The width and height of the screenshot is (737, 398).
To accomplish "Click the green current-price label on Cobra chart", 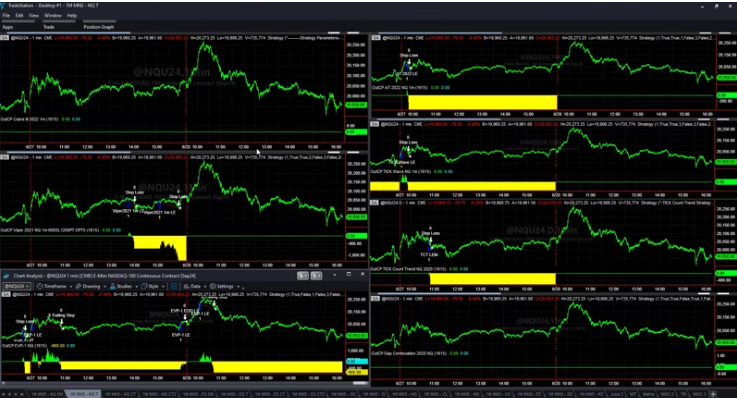I will [x=356, y=105].
